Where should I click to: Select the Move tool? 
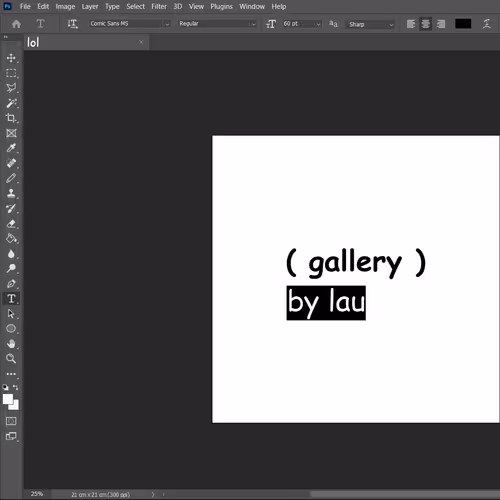11,58
